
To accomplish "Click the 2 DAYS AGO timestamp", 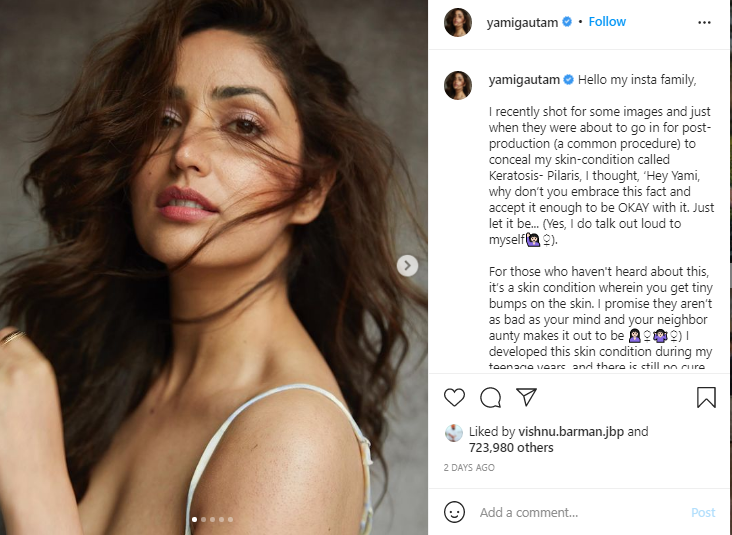I will tap(469, 467).
